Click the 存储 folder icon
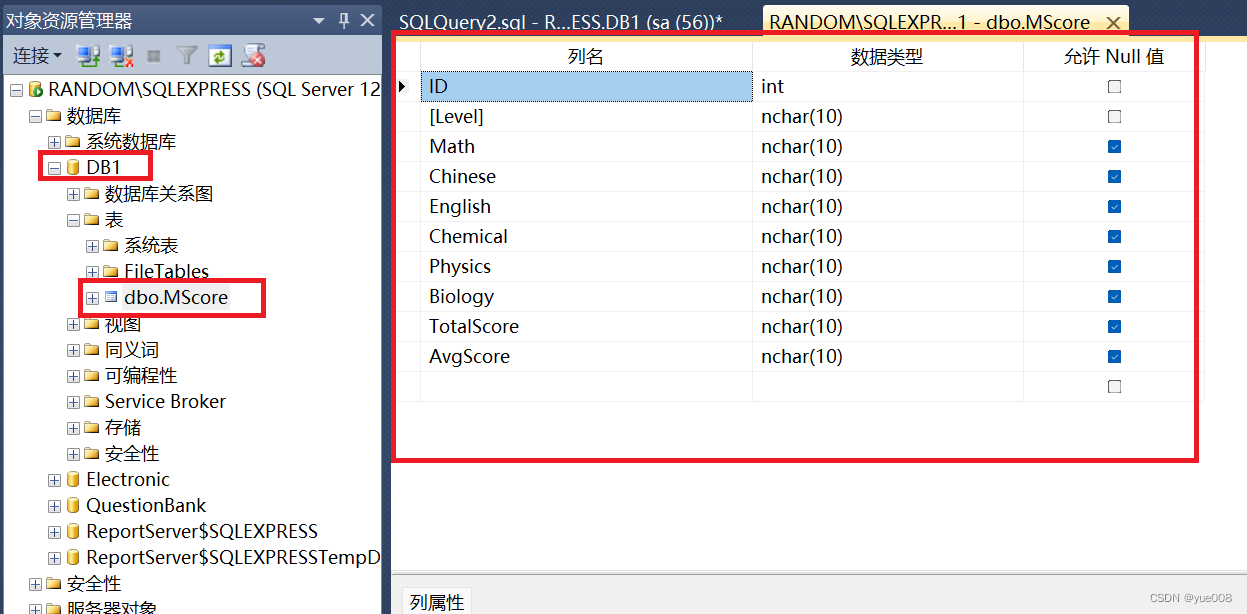1247x614 pixels. click(92, 427)
